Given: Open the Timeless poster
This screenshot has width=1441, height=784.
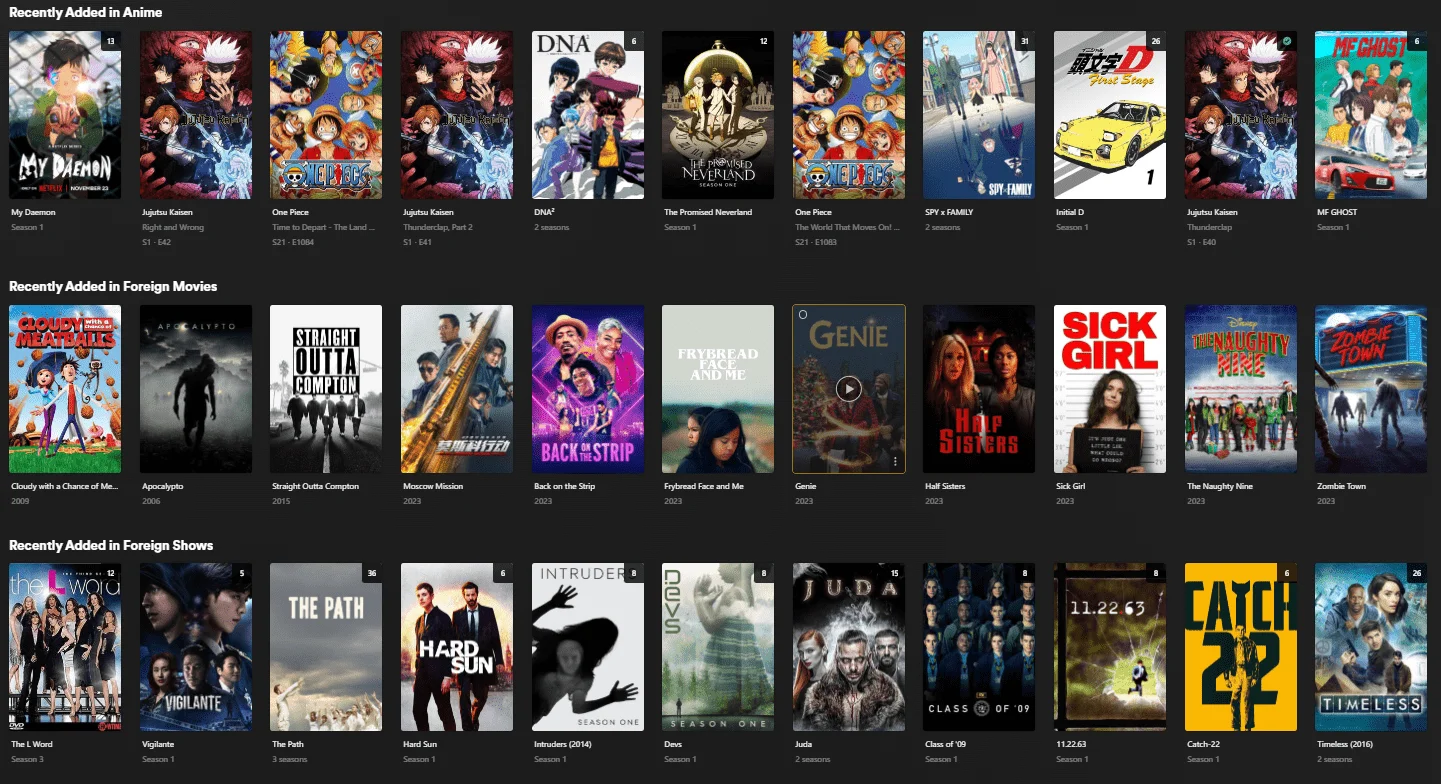Looking at the screenshot, I should (x=1371, y=648).
